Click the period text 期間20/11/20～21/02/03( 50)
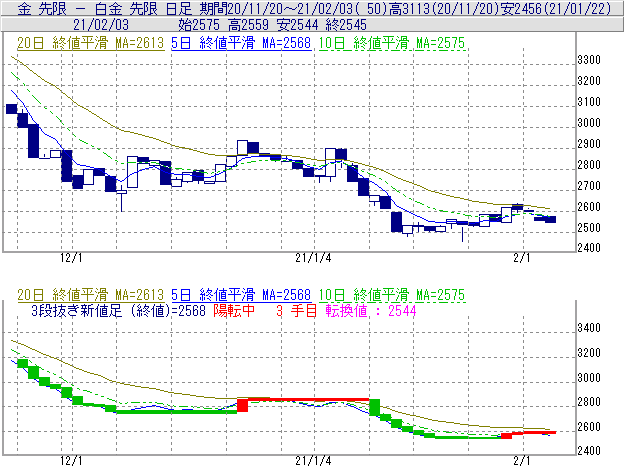The height and width of the screenshot is (473, 624). [x=294, y=8]
